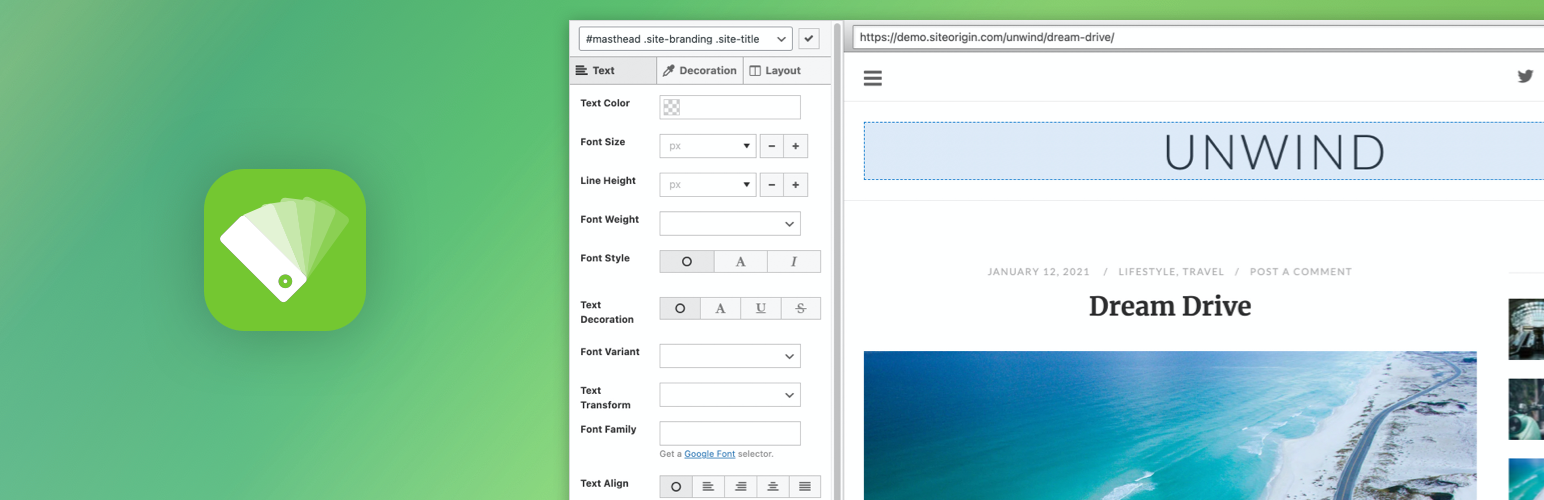
Task: Select italic Font Style icon
Action: click(794, 262)
